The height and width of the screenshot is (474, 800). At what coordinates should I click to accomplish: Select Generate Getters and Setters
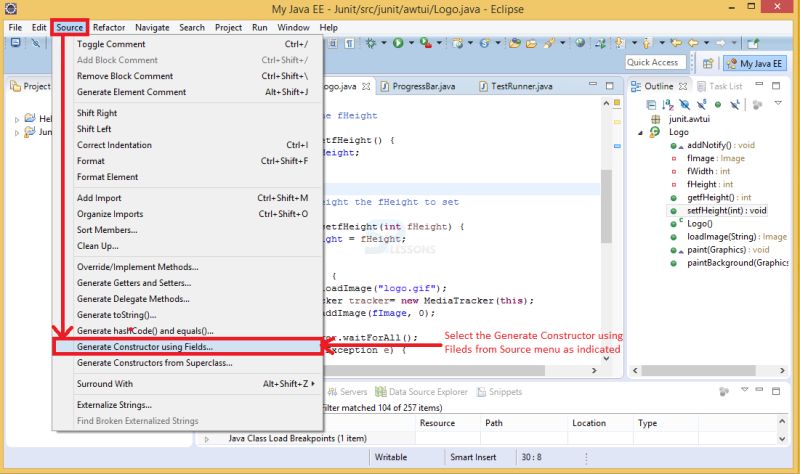(134, 283)
